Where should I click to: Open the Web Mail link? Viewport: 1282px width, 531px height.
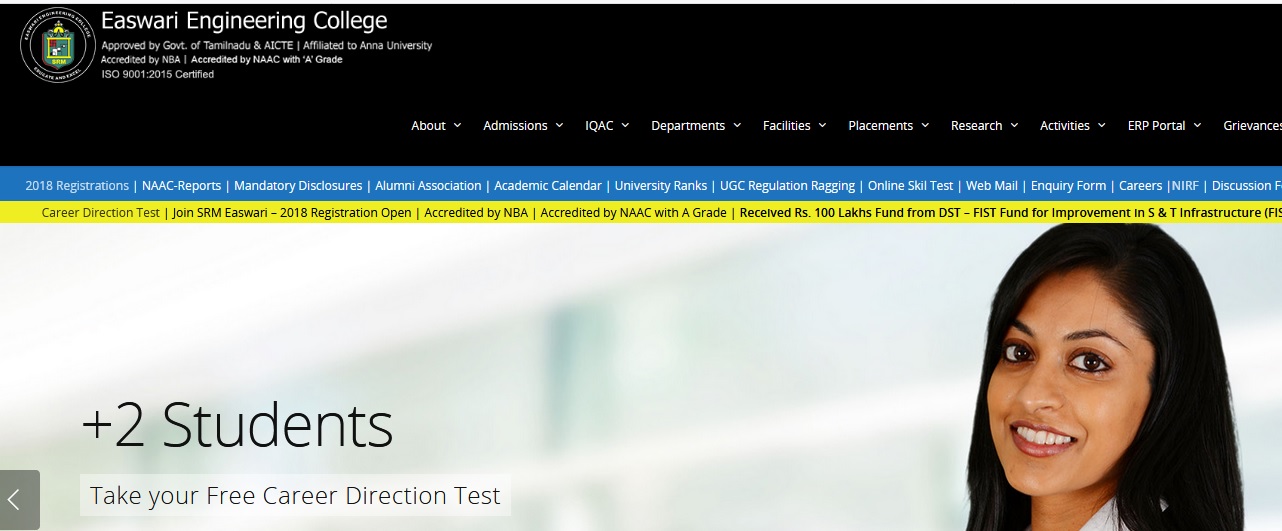point(992,186)
